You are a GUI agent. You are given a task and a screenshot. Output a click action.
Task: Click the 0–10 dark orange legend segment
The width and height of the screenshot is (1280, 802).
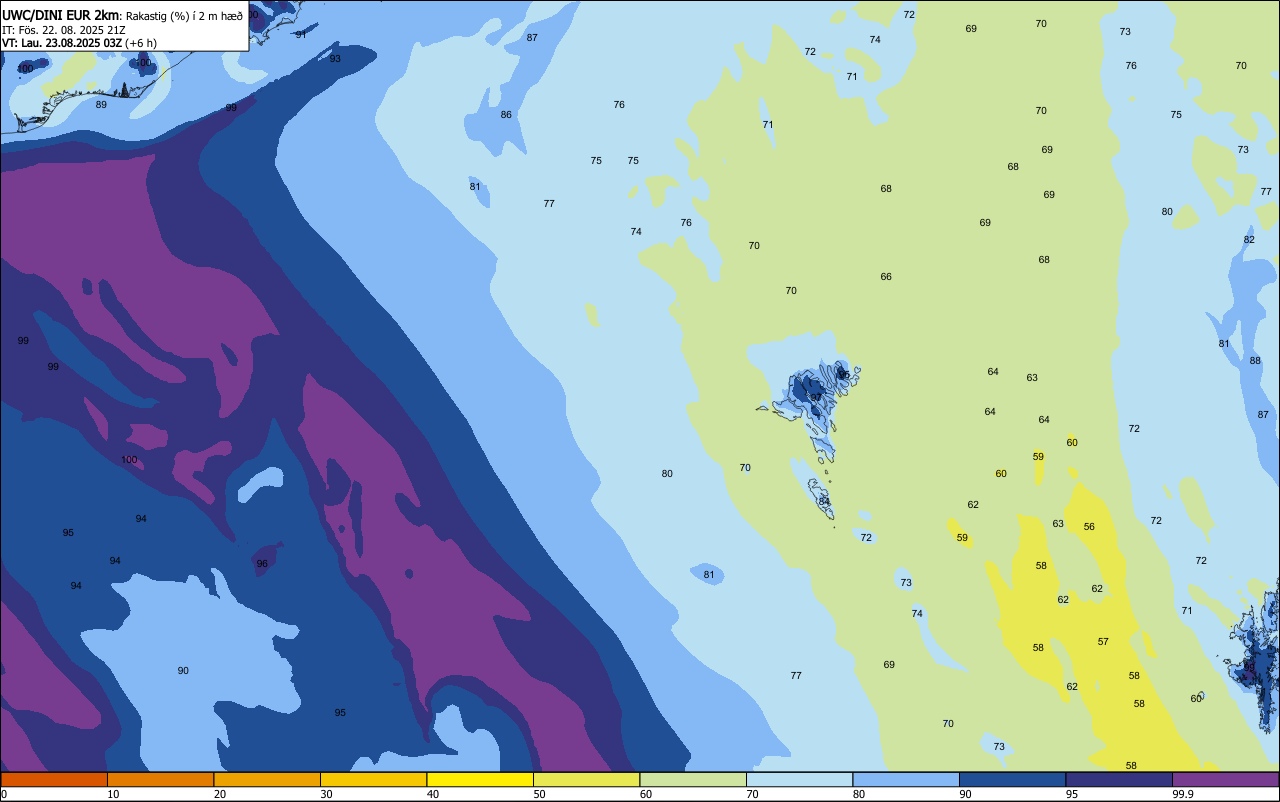[x=54, y=779]
